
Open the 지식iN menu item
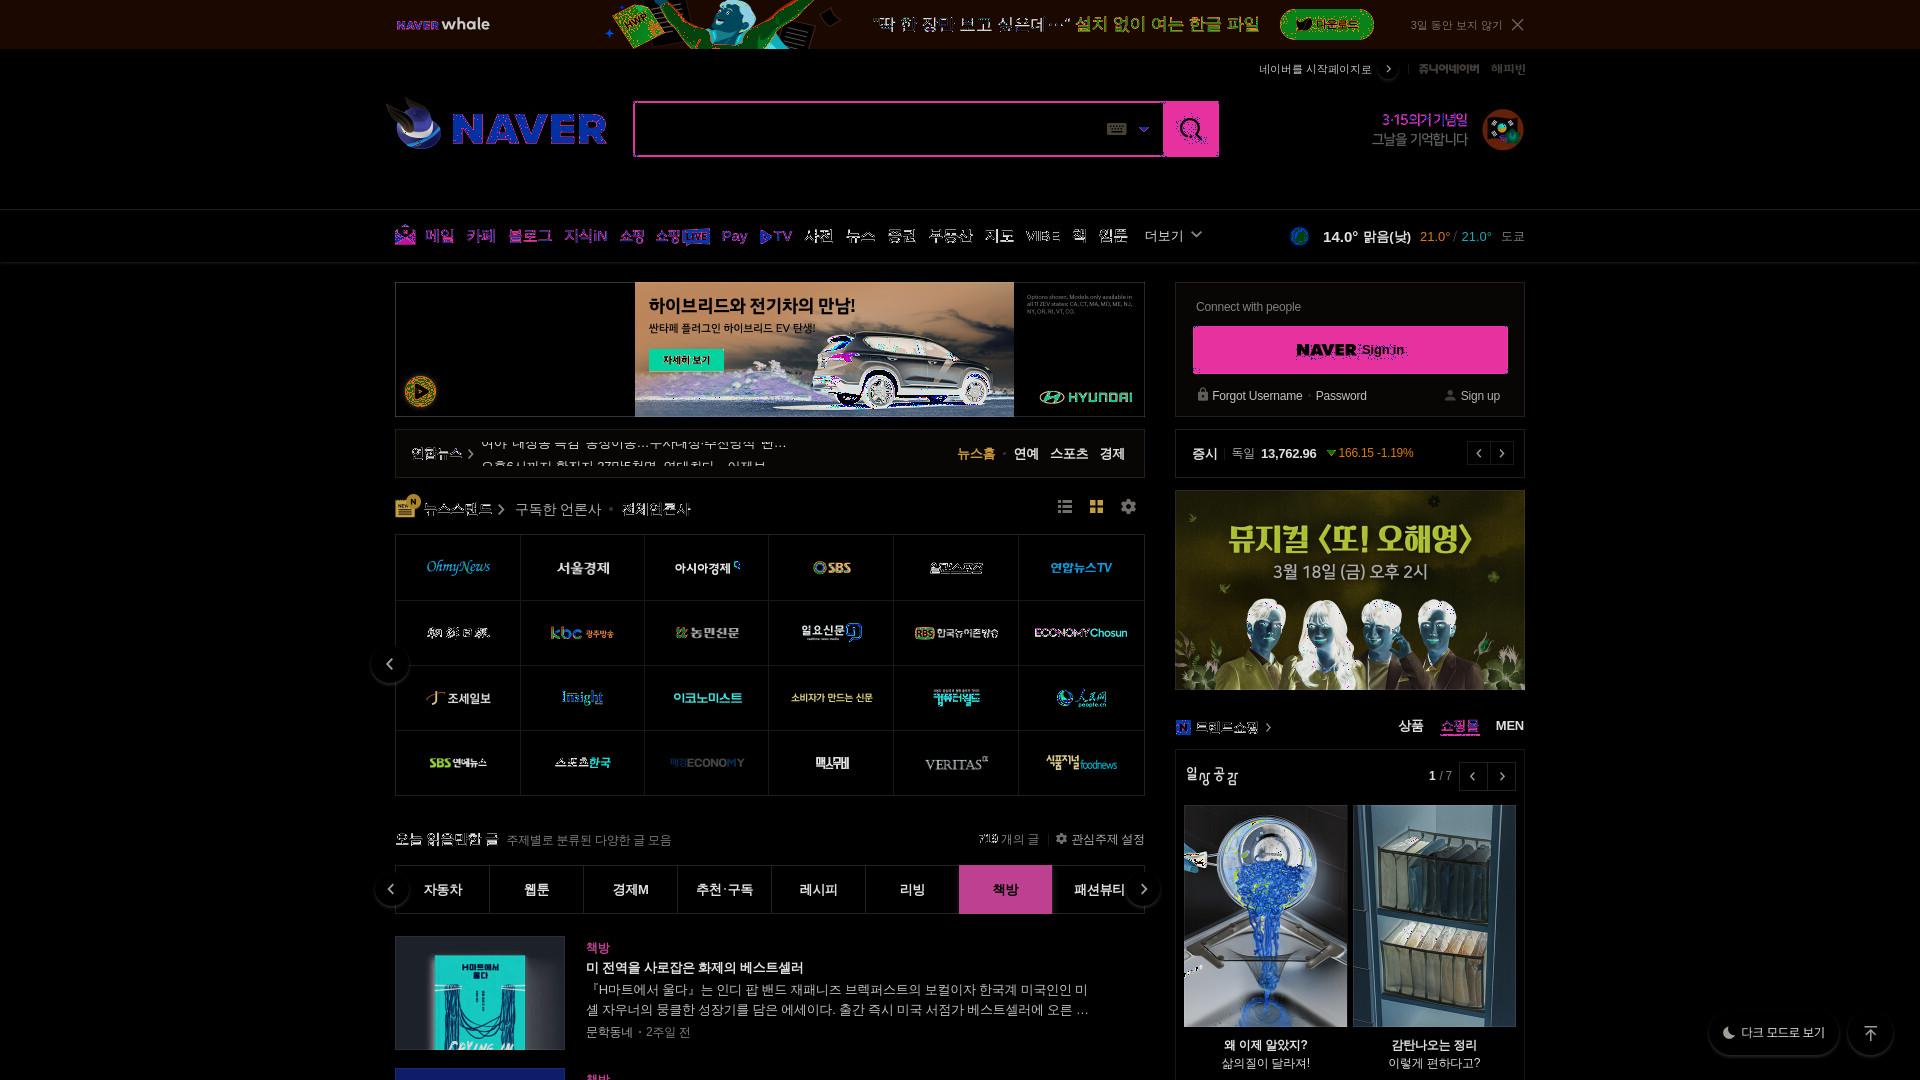(x=585, y=236)
